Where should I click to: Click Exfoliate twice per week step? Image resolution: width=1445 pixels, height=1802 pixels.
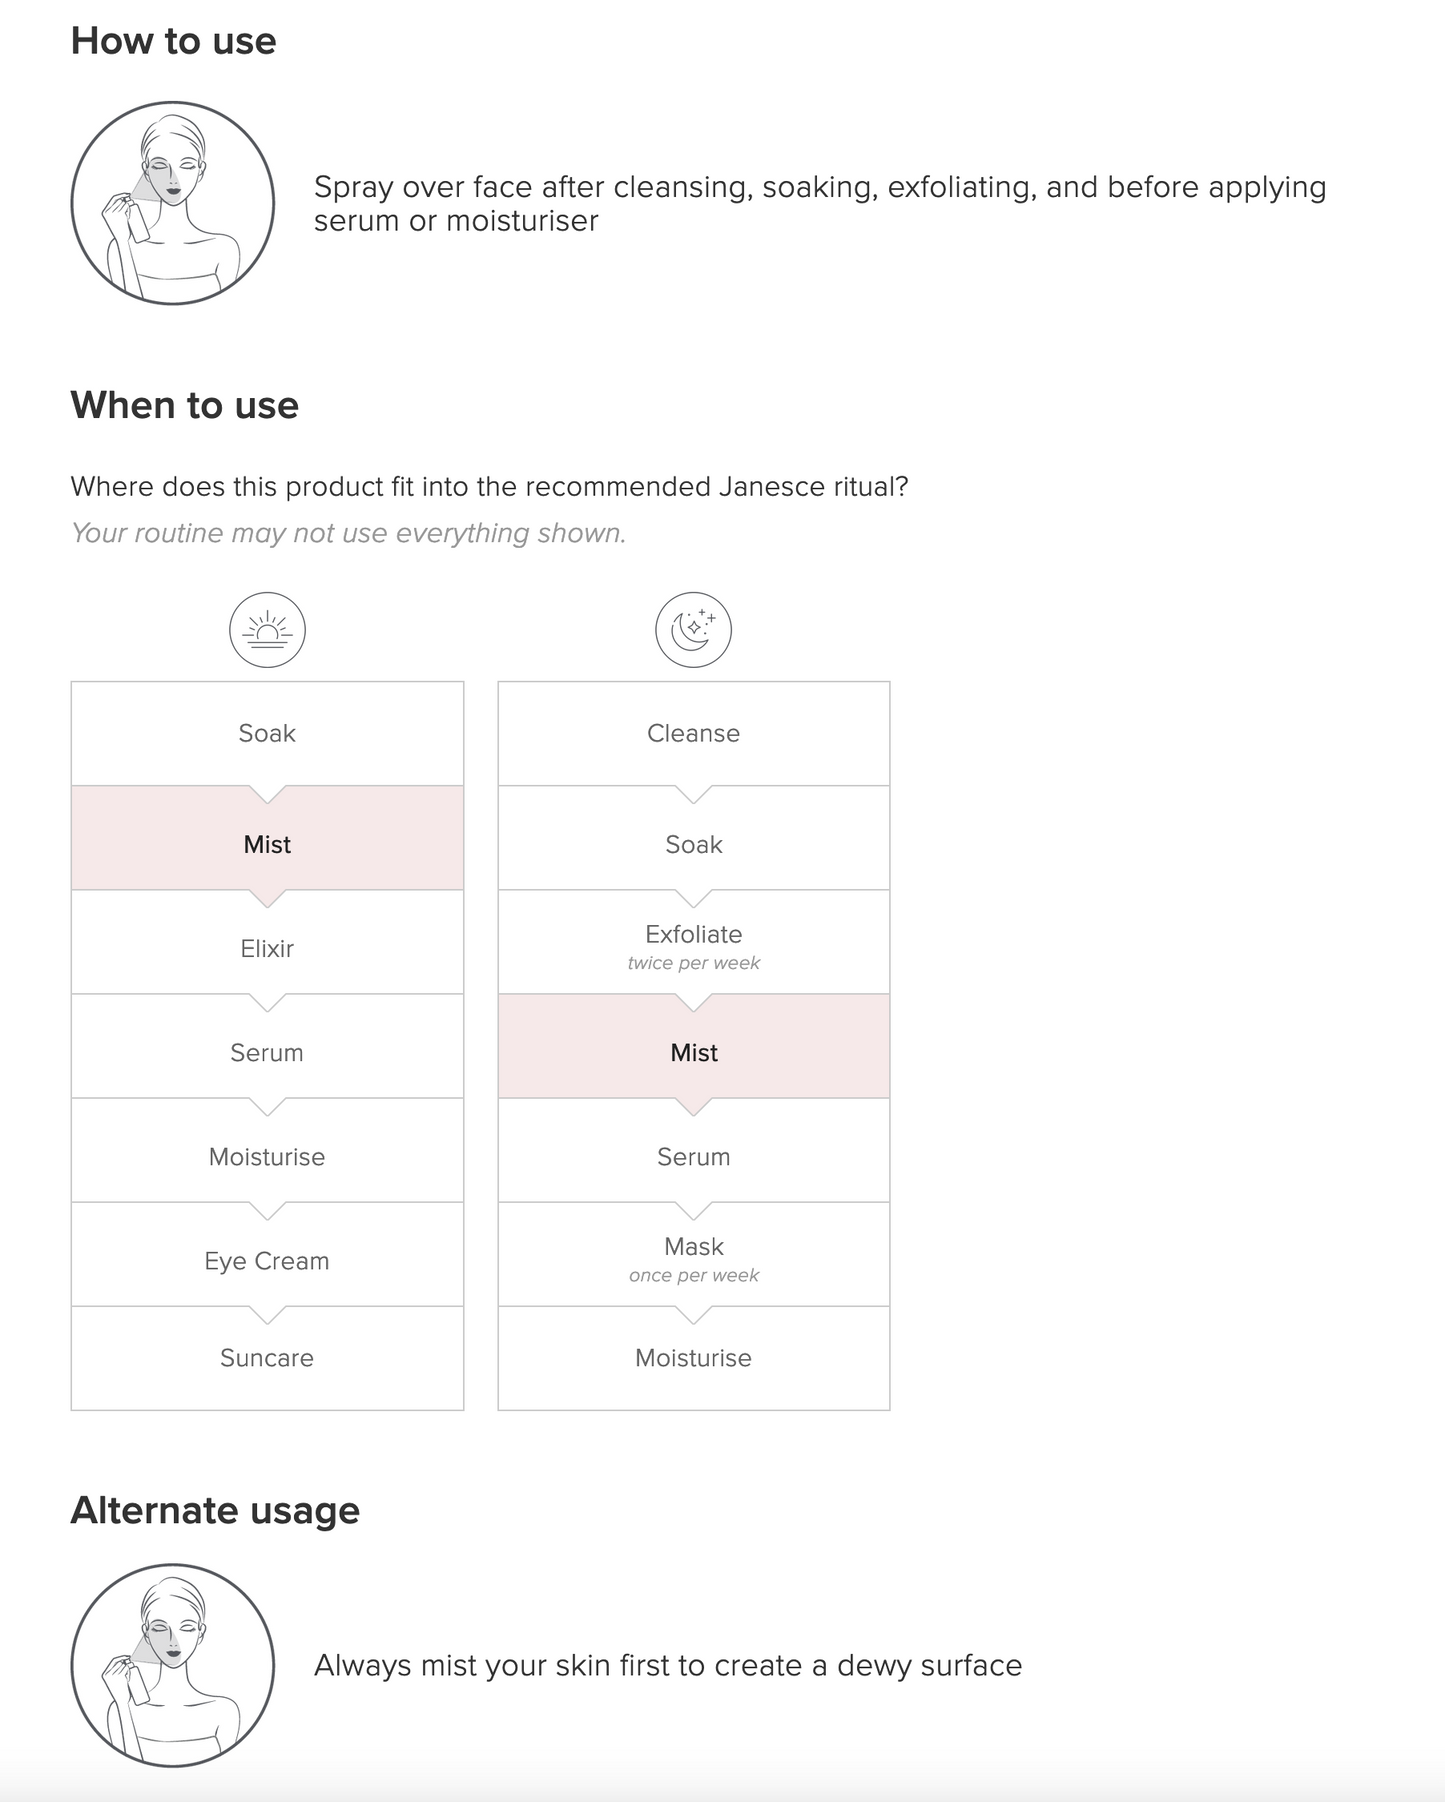(x=693, y=945)
